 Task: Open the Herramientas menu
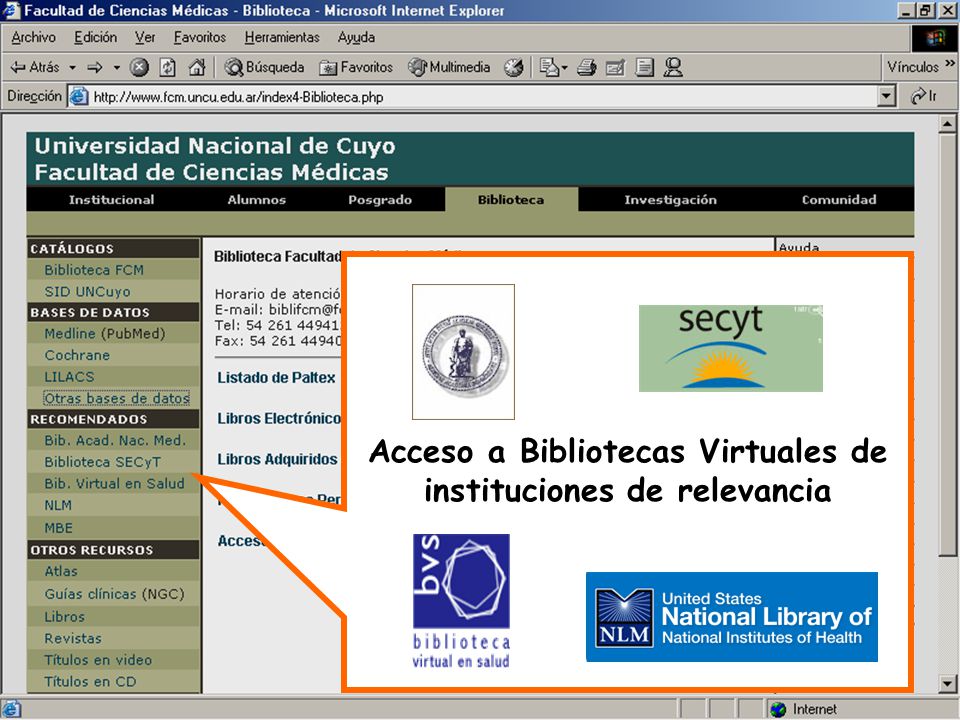click(x=282, y=37)
